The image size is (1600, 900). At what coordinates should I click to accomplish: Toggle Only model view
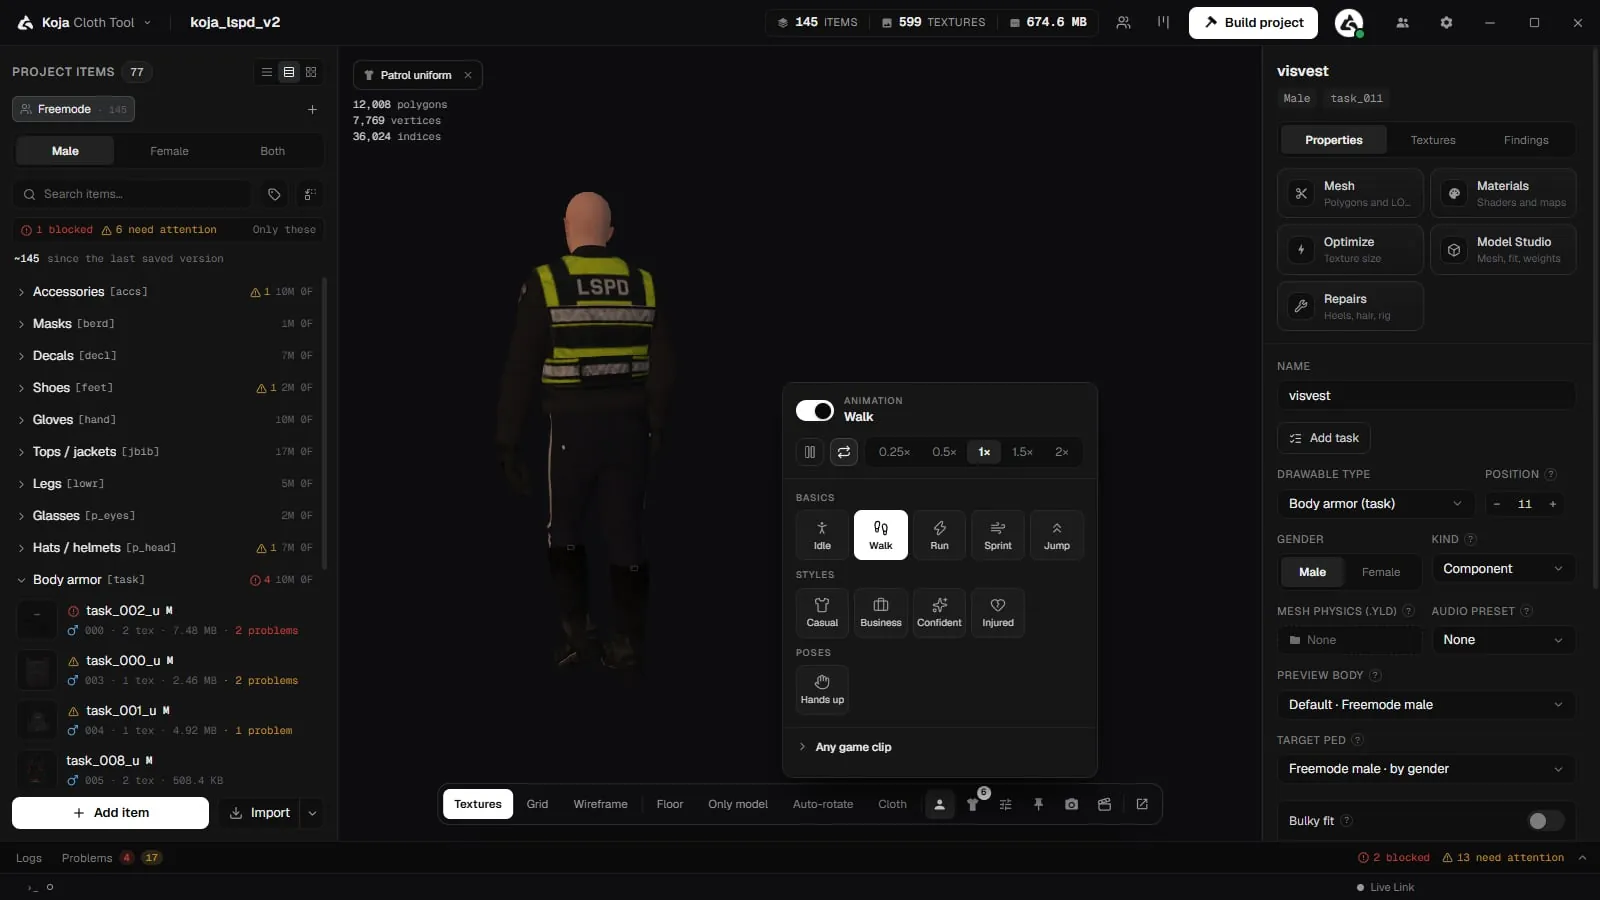click(738, 804)
